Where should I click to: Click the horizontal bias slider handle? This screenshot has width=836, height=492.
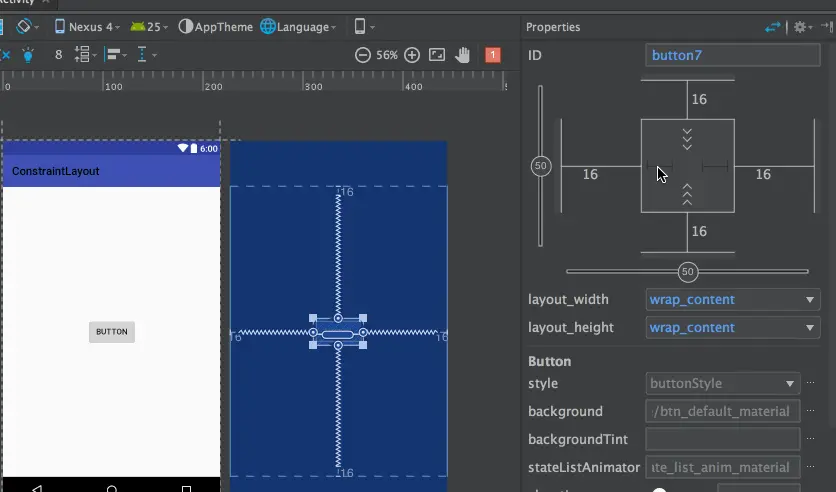pyautogui.click(x=687, y=272)
